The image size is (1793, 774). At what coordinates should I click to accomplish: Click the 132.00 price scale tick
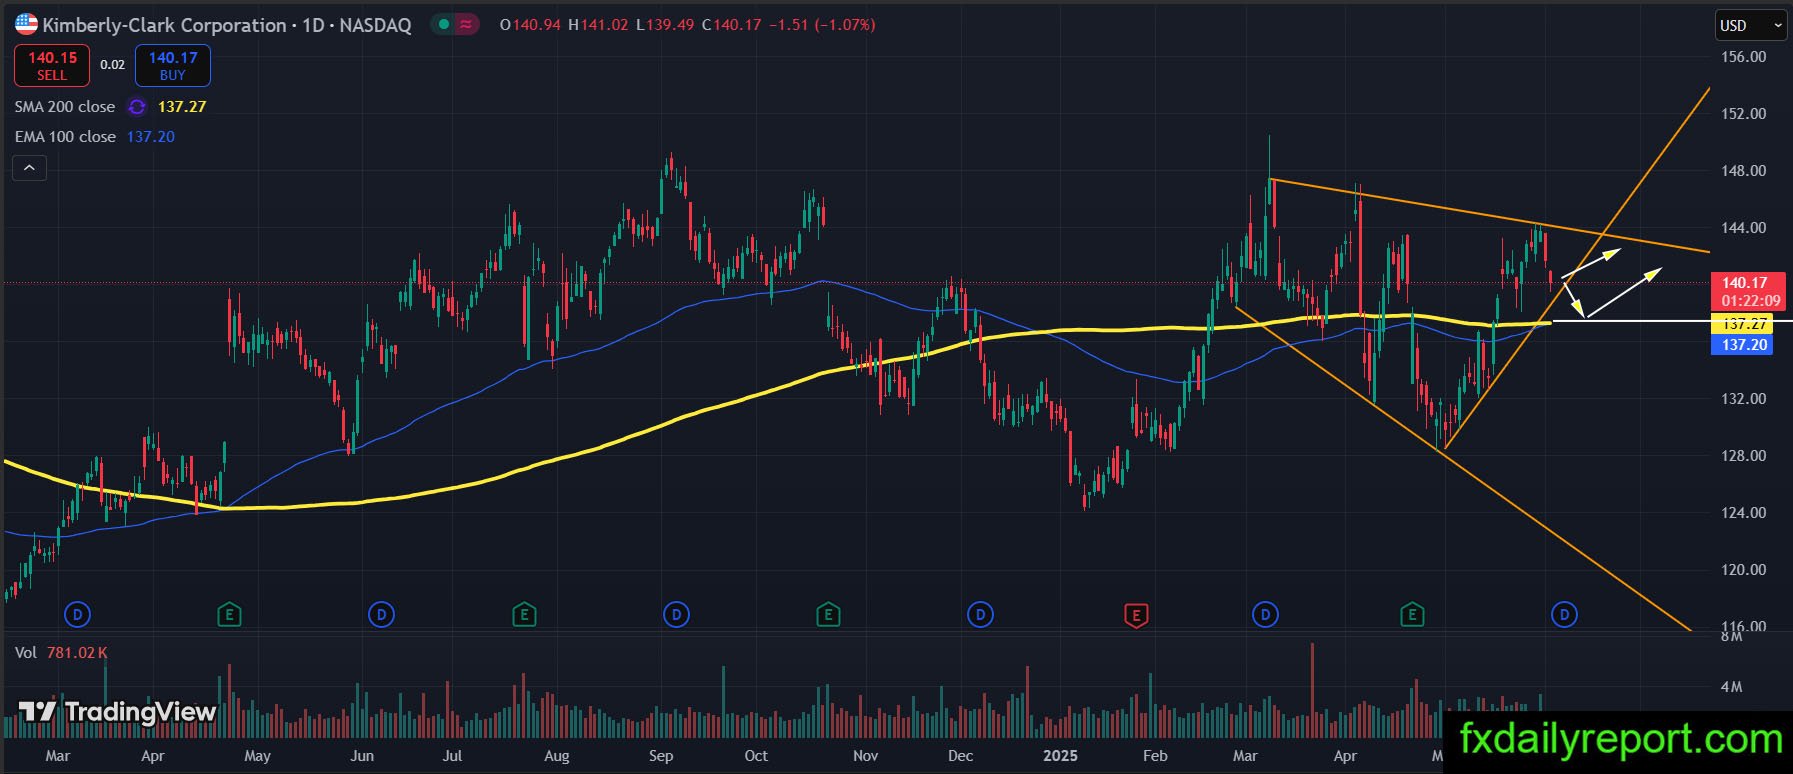(x=1744, y=399)
